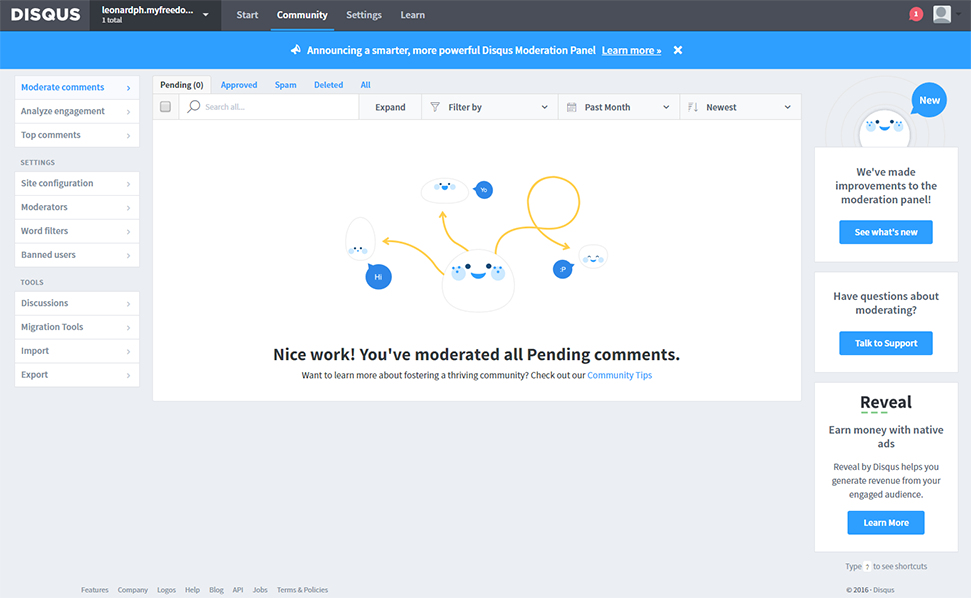Click the Terms & Policies footer link
Screen dimensions: 971x598
click(x=302, y=590)
